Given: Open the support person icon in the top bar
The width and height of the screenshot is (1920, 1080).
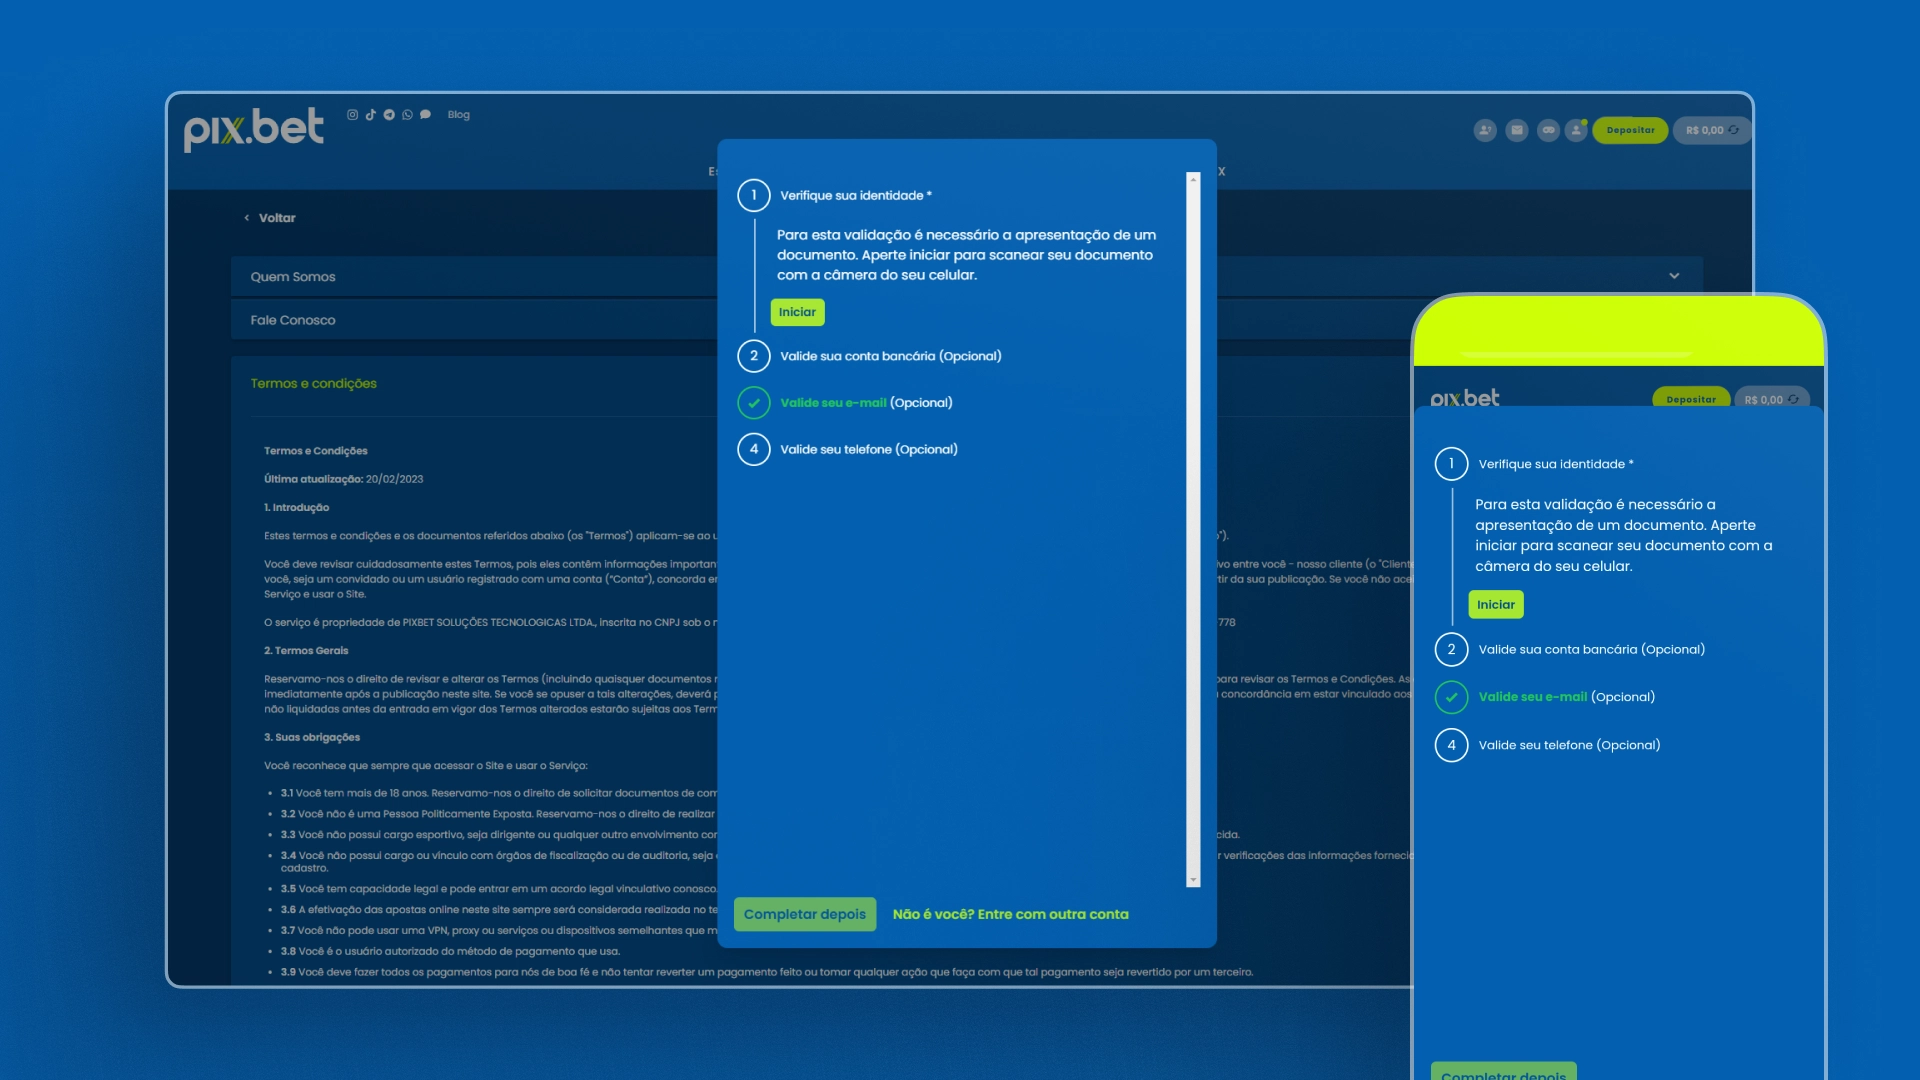Looking at the screenshot, I should click(1485, 130).
